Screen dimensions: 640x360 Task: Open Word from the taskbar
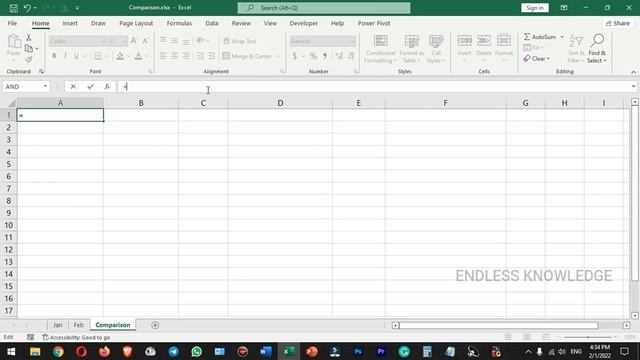coord(266,351)
